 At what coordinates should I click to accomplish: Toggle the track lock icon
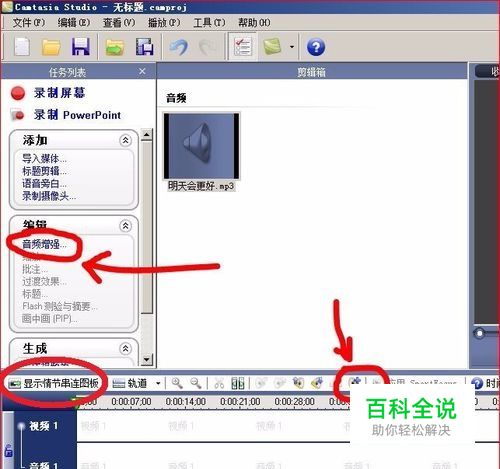click(x=8, y=451)
